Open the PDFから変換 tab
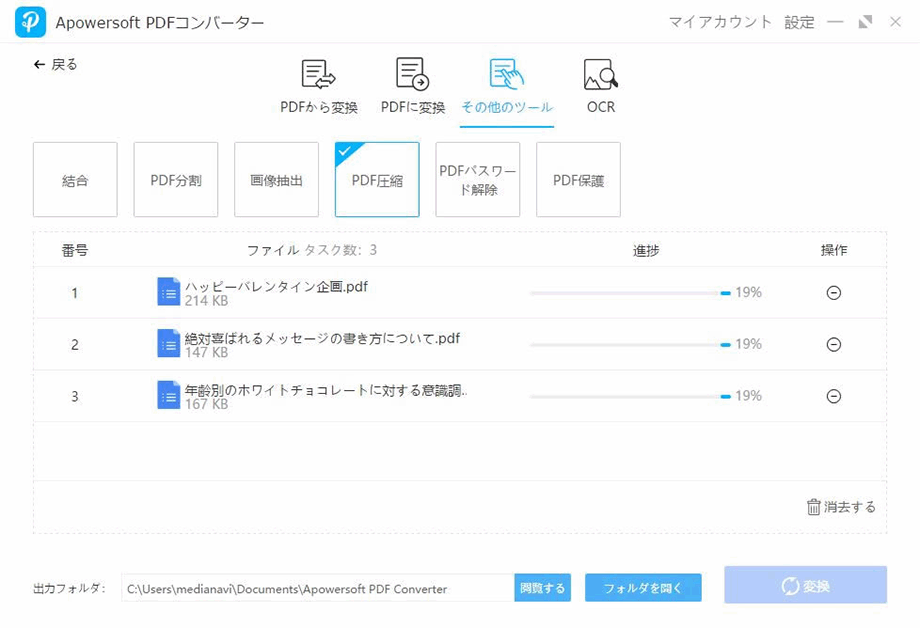Image resolution: width=920 pixels, height=628 pixels. click(319, 87)
